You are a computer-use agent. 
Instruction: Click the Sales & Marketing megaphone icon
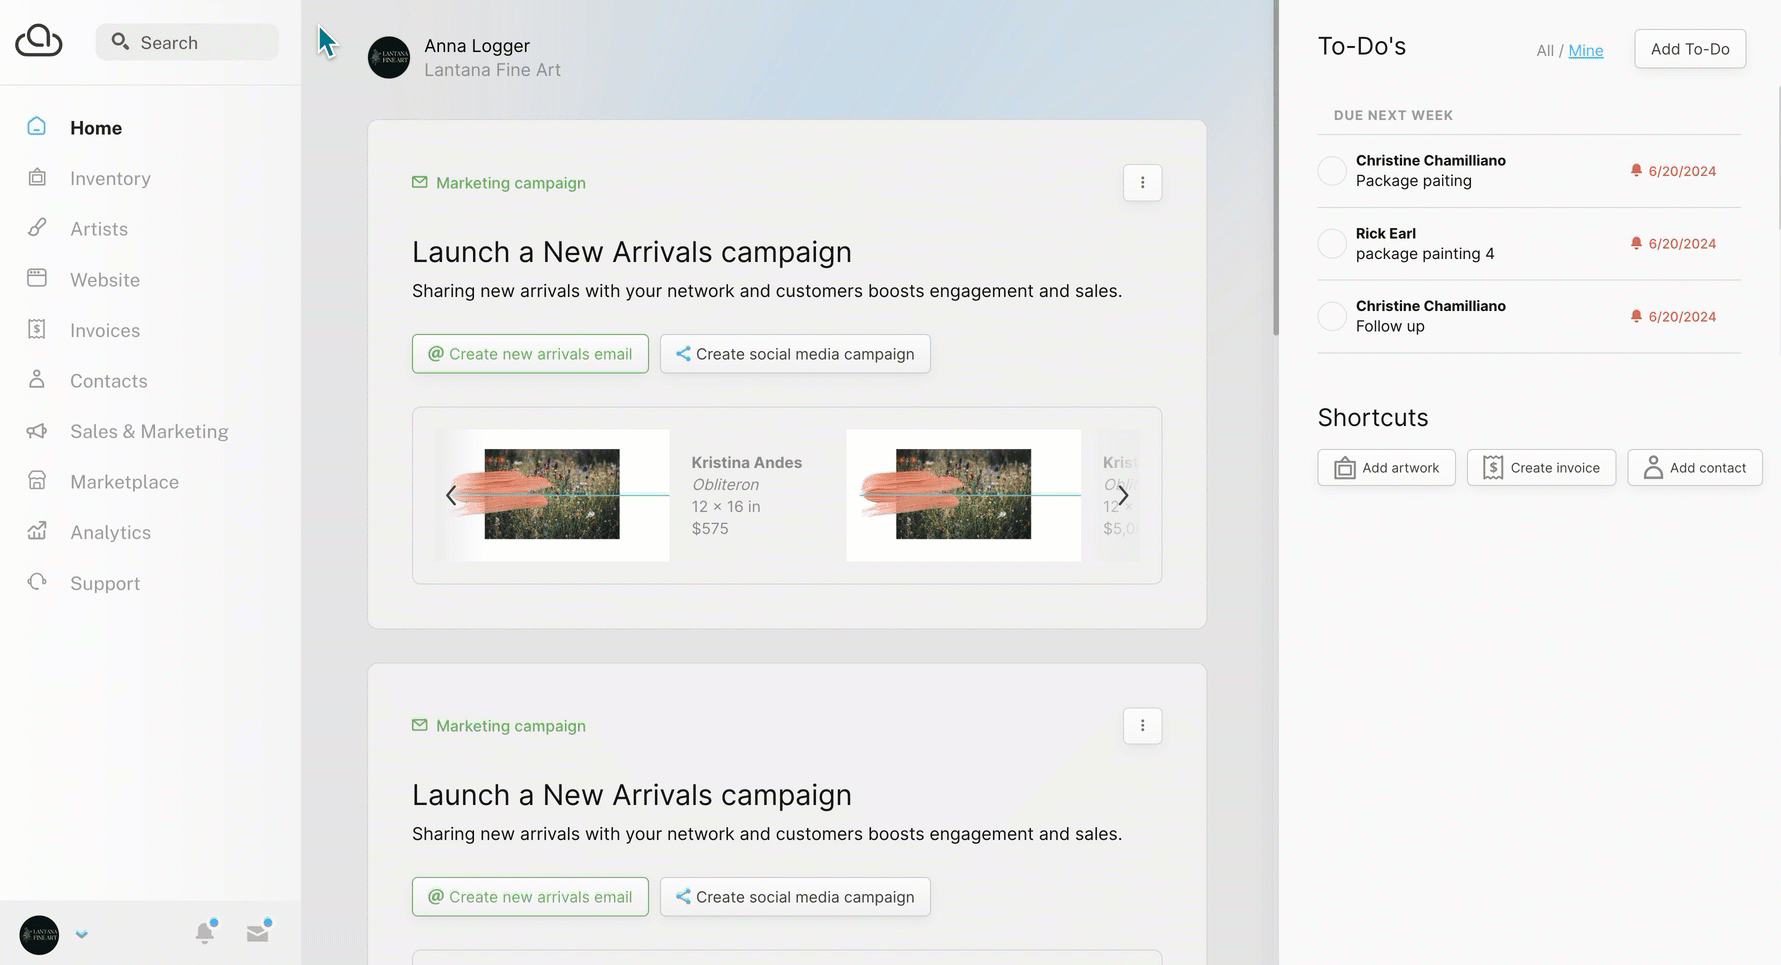click(x=37, y=430)
